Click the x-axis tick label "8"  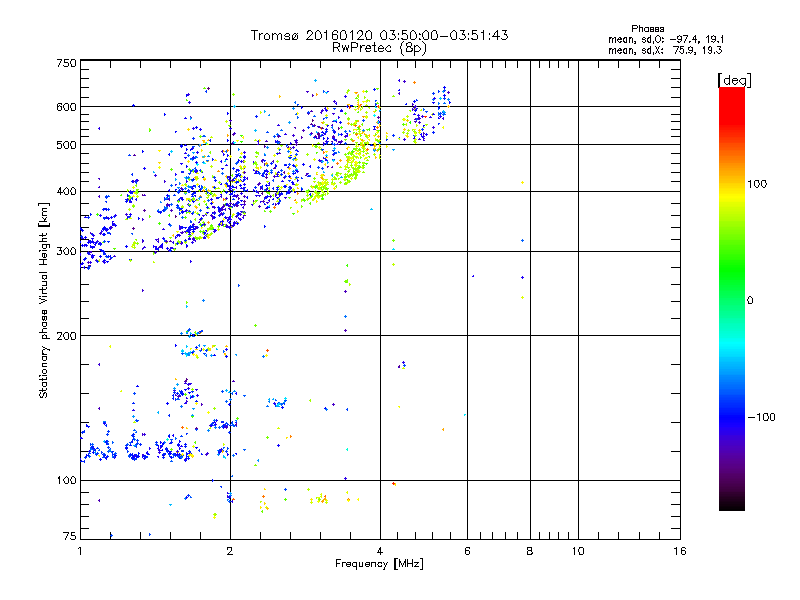pyautogui.click(x=530, y=551)
